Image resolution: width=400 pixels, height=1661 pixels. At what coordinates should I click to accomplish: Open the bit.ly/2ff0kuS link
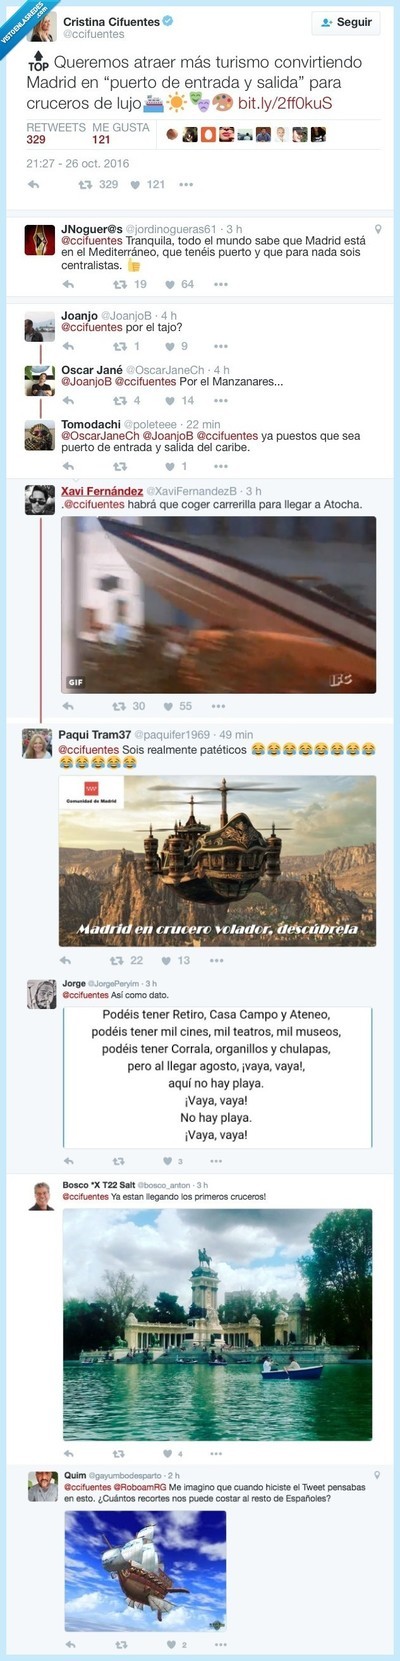285,103
